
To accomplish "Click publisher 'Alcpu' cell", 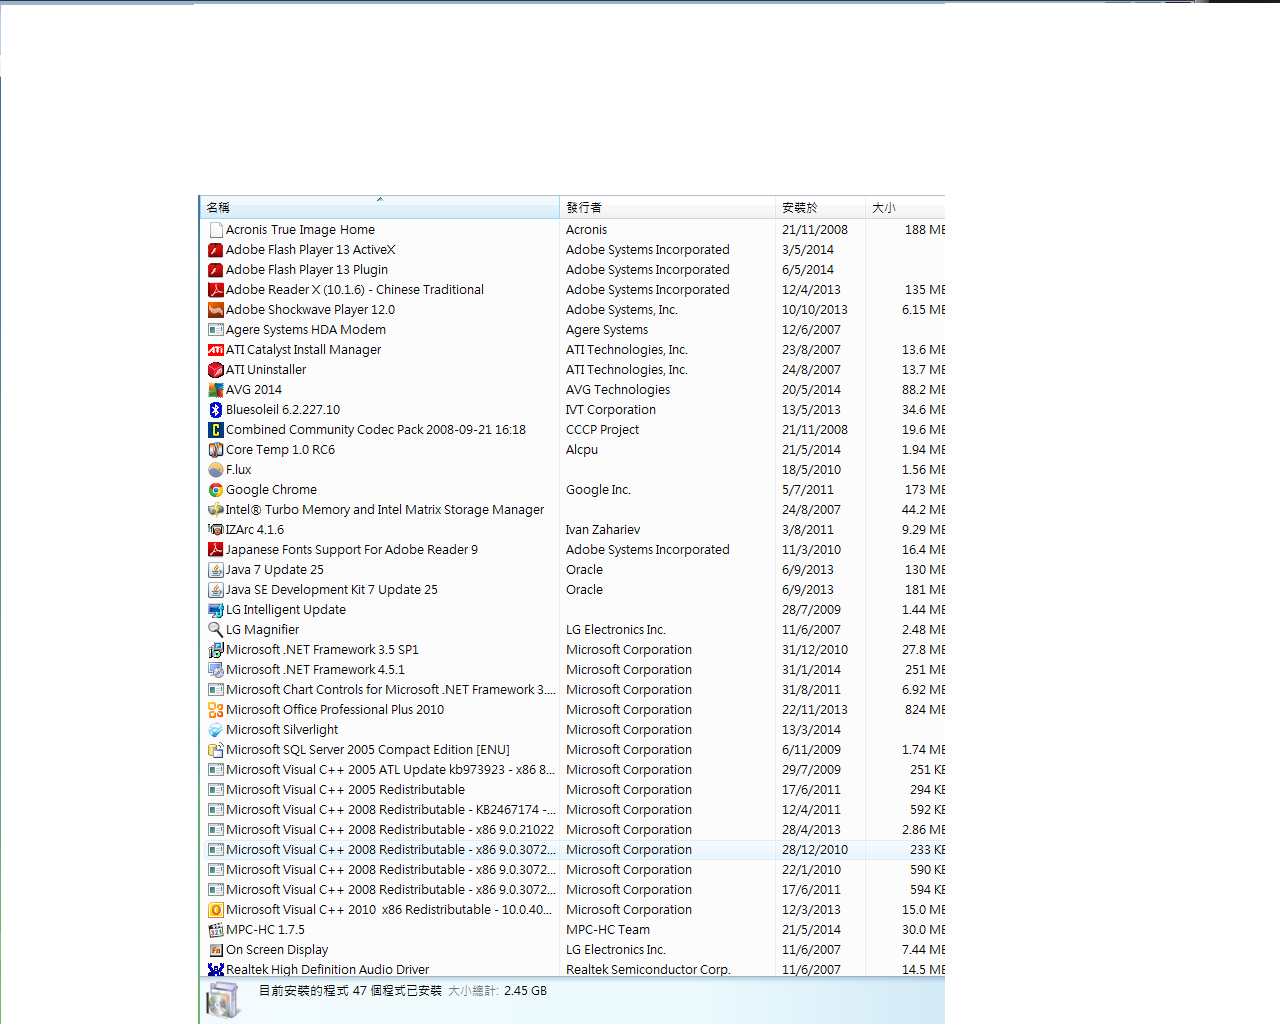I will [x=582, y=450].
